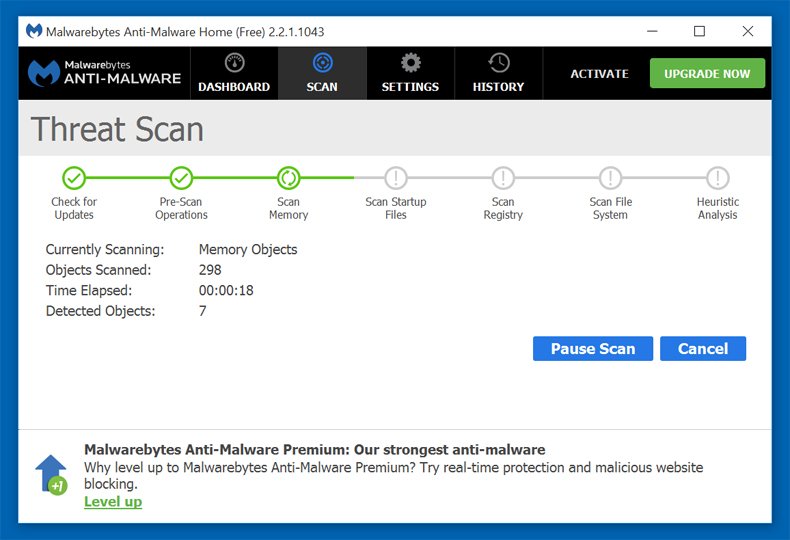Viewport: 790px width, 540px height.
Task: Click the Scan Registry pending icon
Action: coord(503,178)
